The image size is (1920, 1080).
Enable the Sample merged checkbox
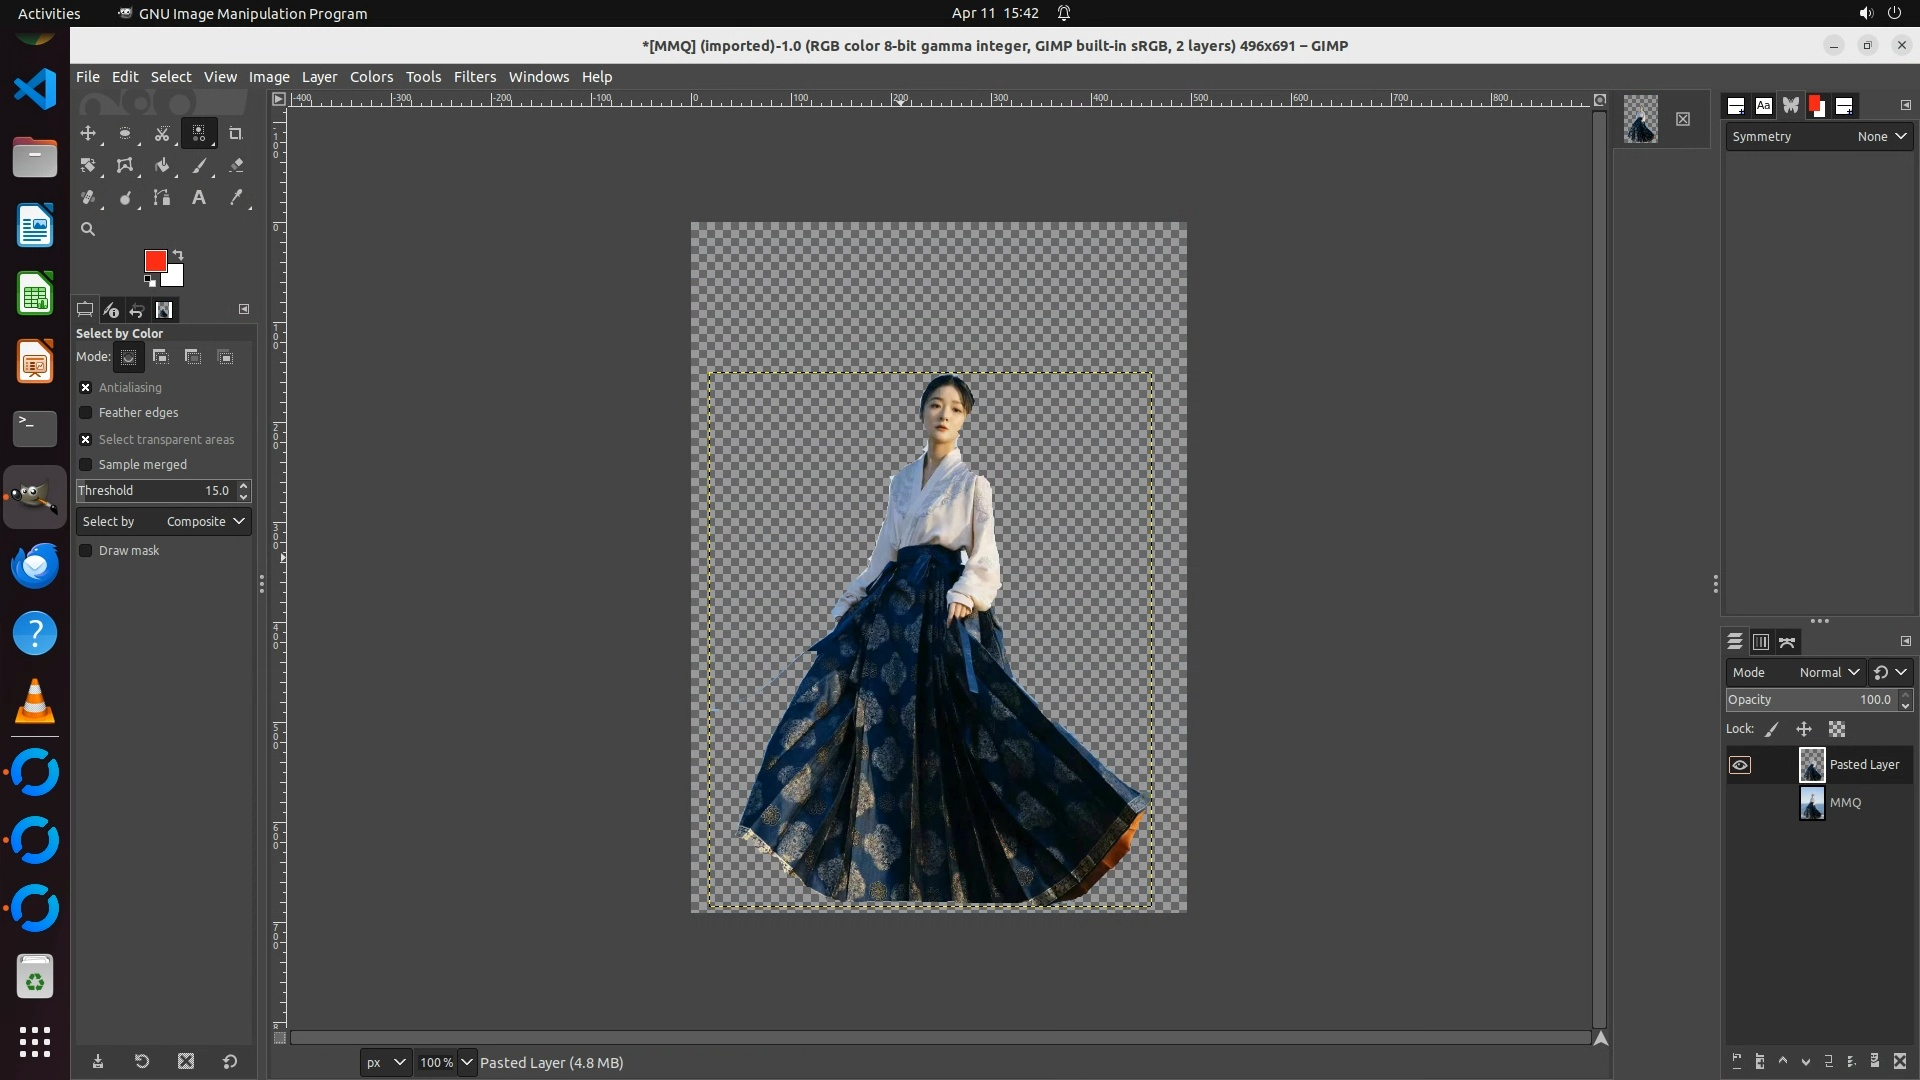click(x=86, y=465)
